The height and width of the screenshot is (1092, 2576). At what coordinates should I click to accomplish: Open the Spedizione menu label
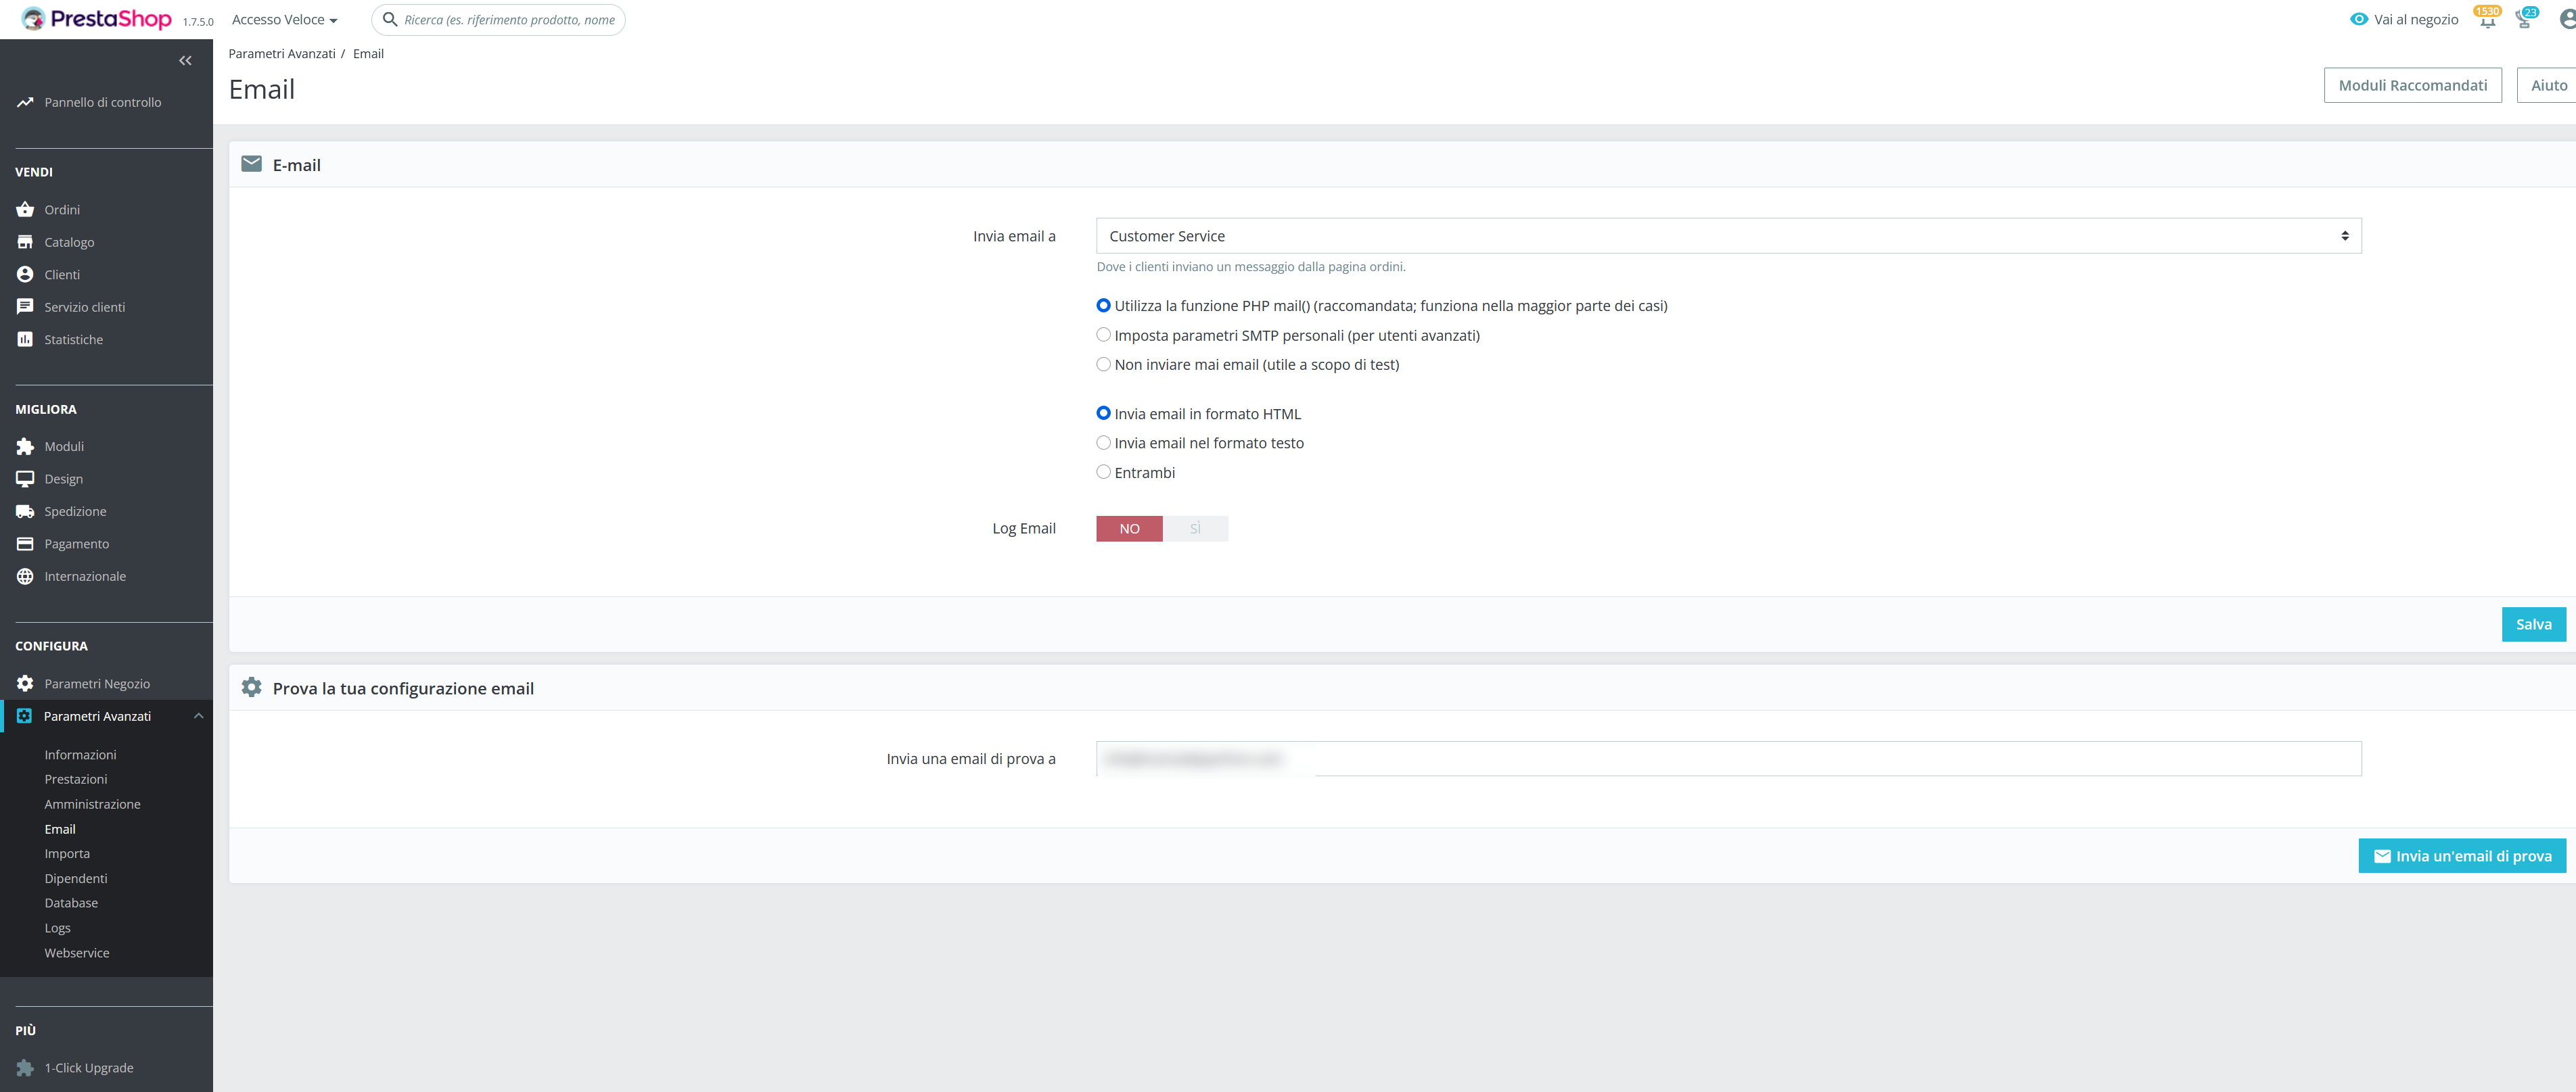(x=75, y=511)
